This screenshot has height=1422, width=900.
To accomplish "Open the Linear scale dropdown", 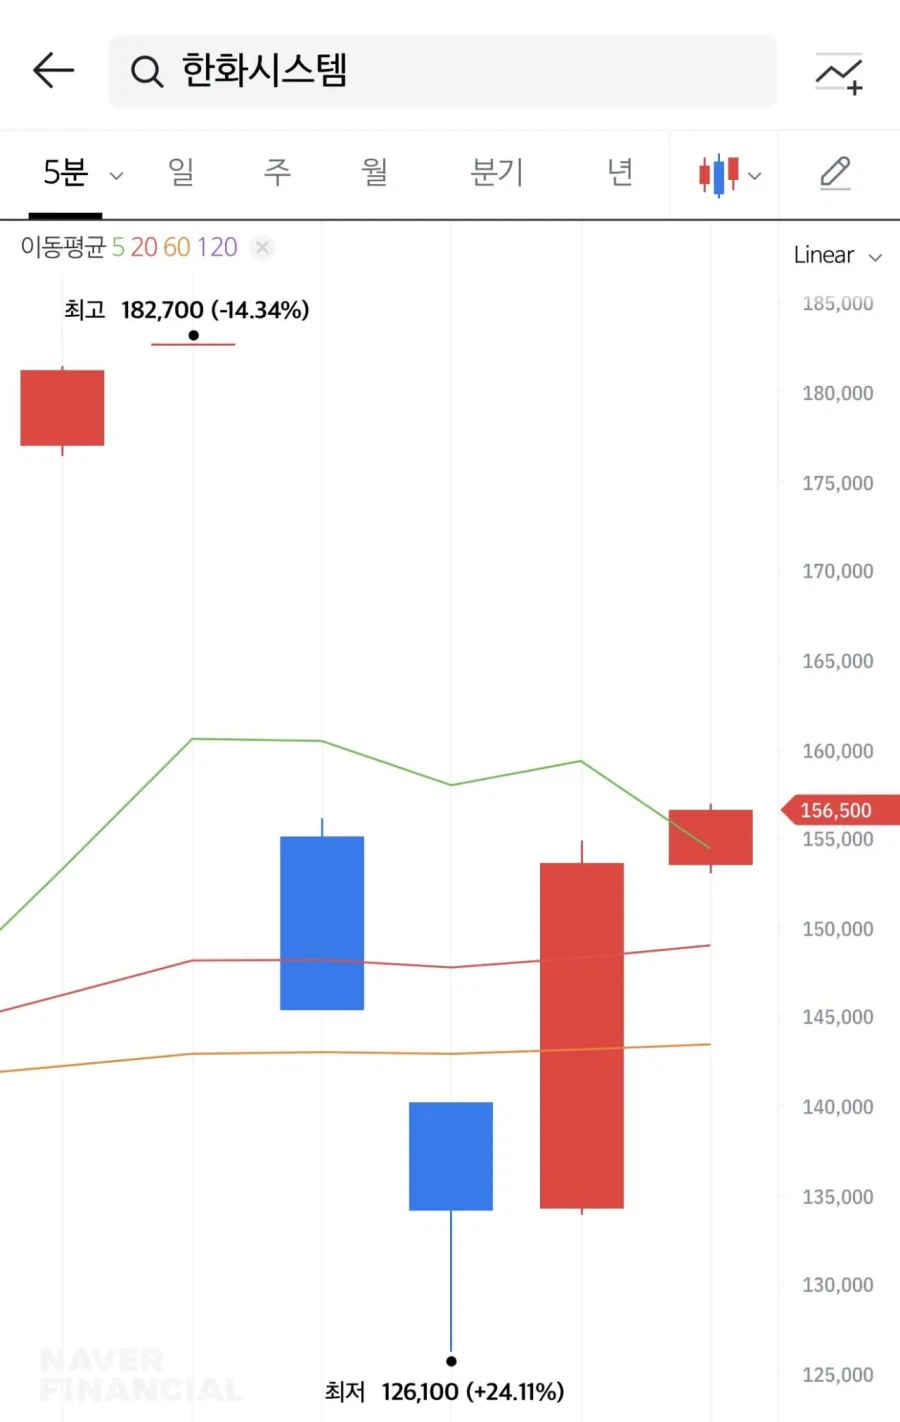I will point(837,255).
